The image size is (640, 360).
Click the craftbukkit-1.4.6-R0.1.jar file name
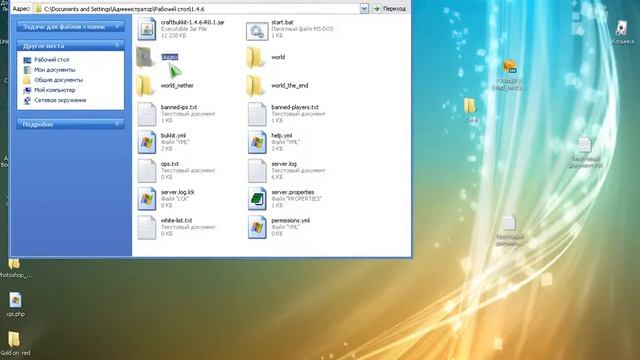193,22
